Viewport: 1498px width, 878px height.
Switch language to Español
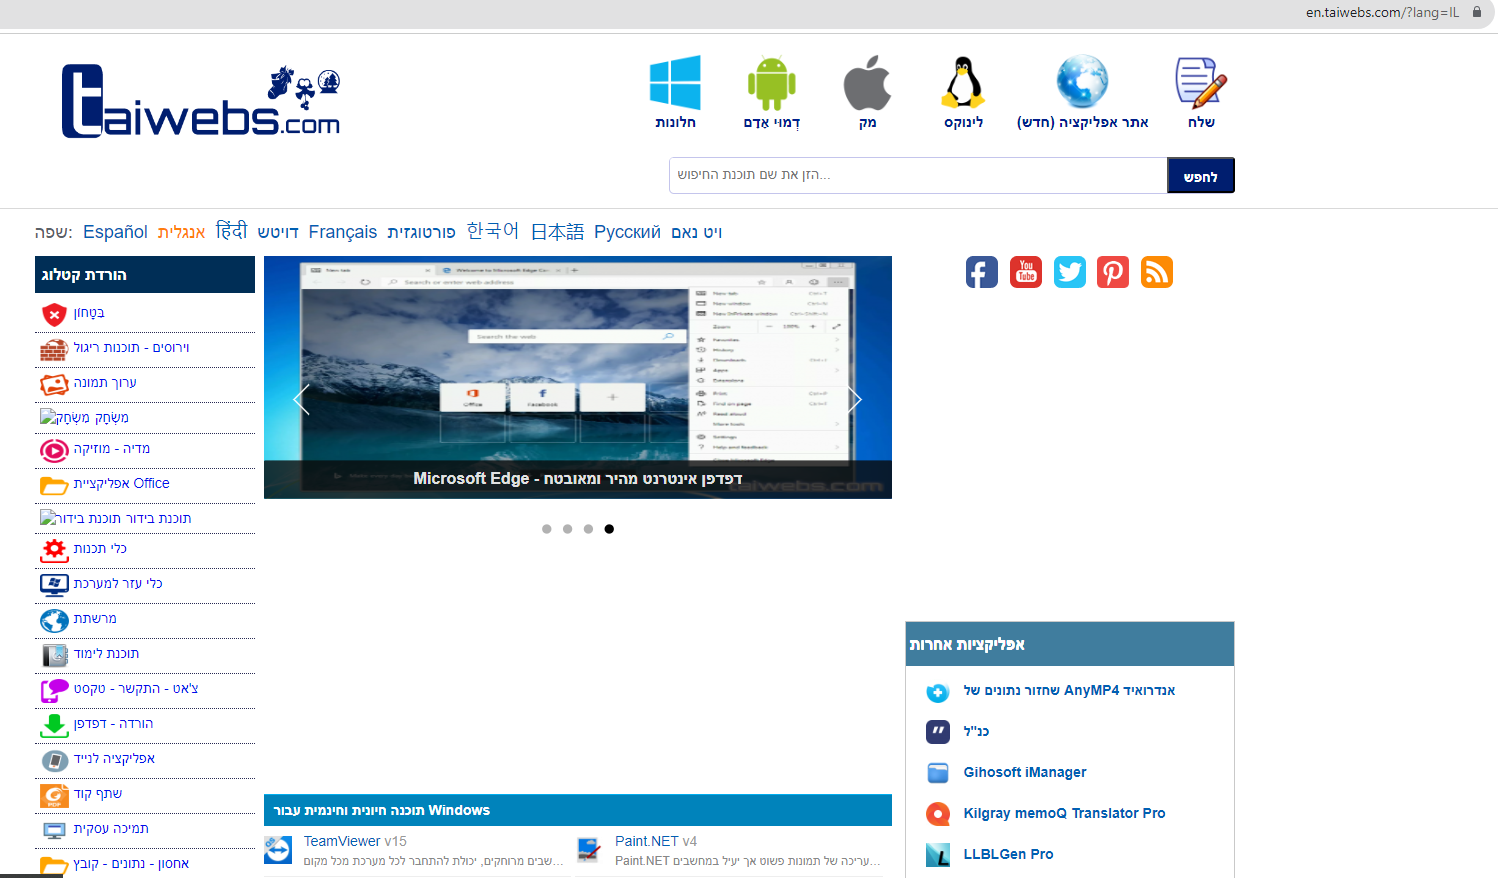pos(115,232)
